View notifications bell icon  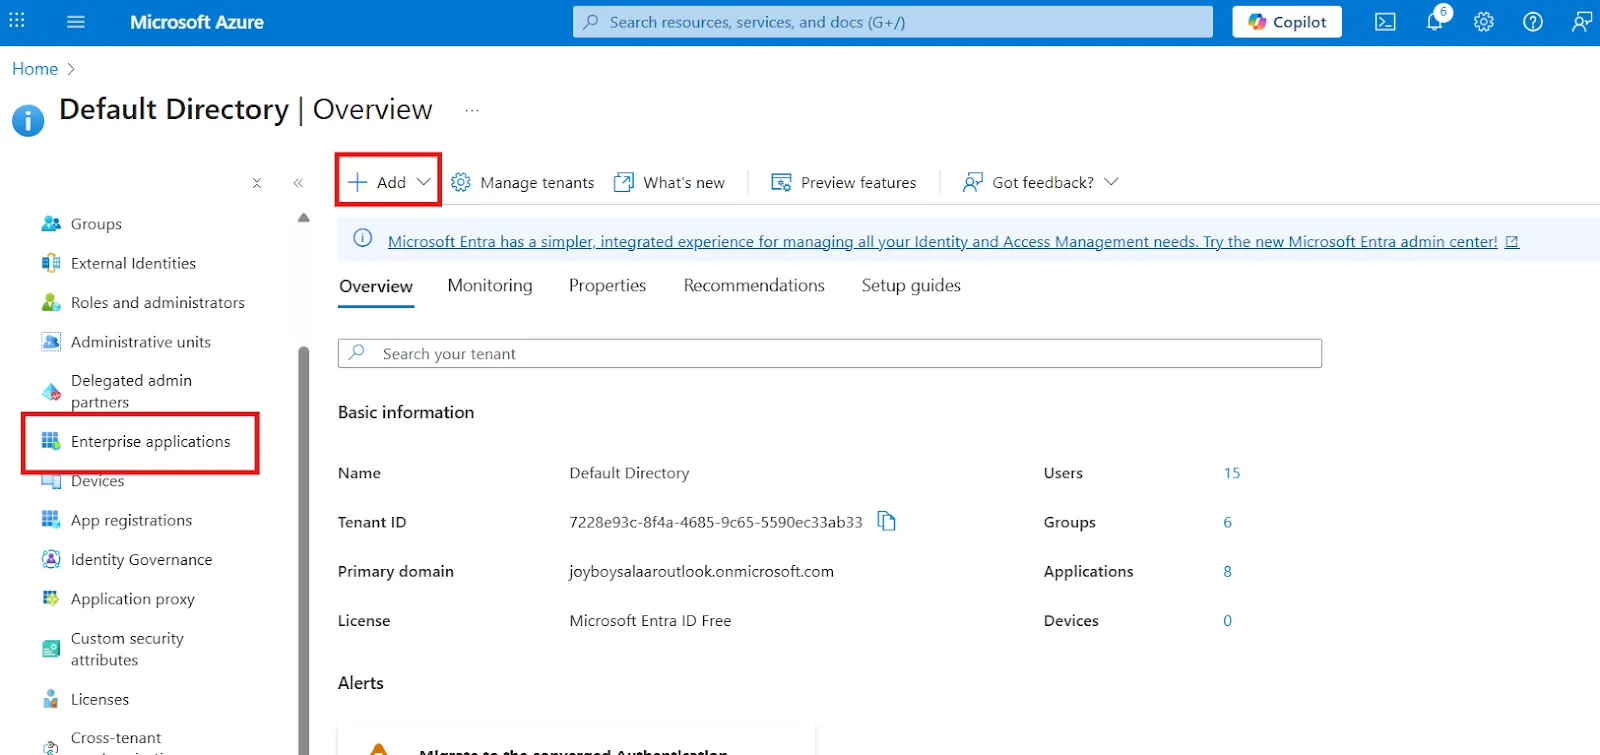(1435, 21)
